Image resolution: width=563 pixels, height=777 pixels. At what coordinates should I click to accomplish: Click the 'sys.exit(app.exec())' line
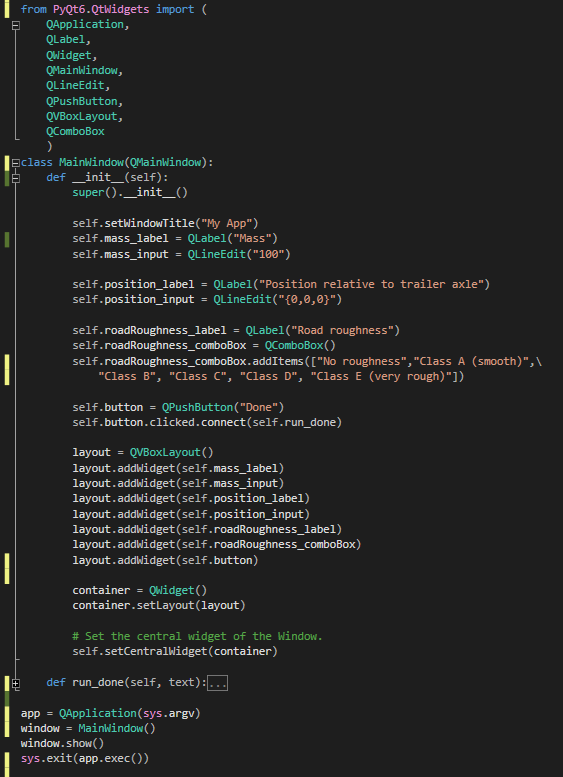(85, 758)
